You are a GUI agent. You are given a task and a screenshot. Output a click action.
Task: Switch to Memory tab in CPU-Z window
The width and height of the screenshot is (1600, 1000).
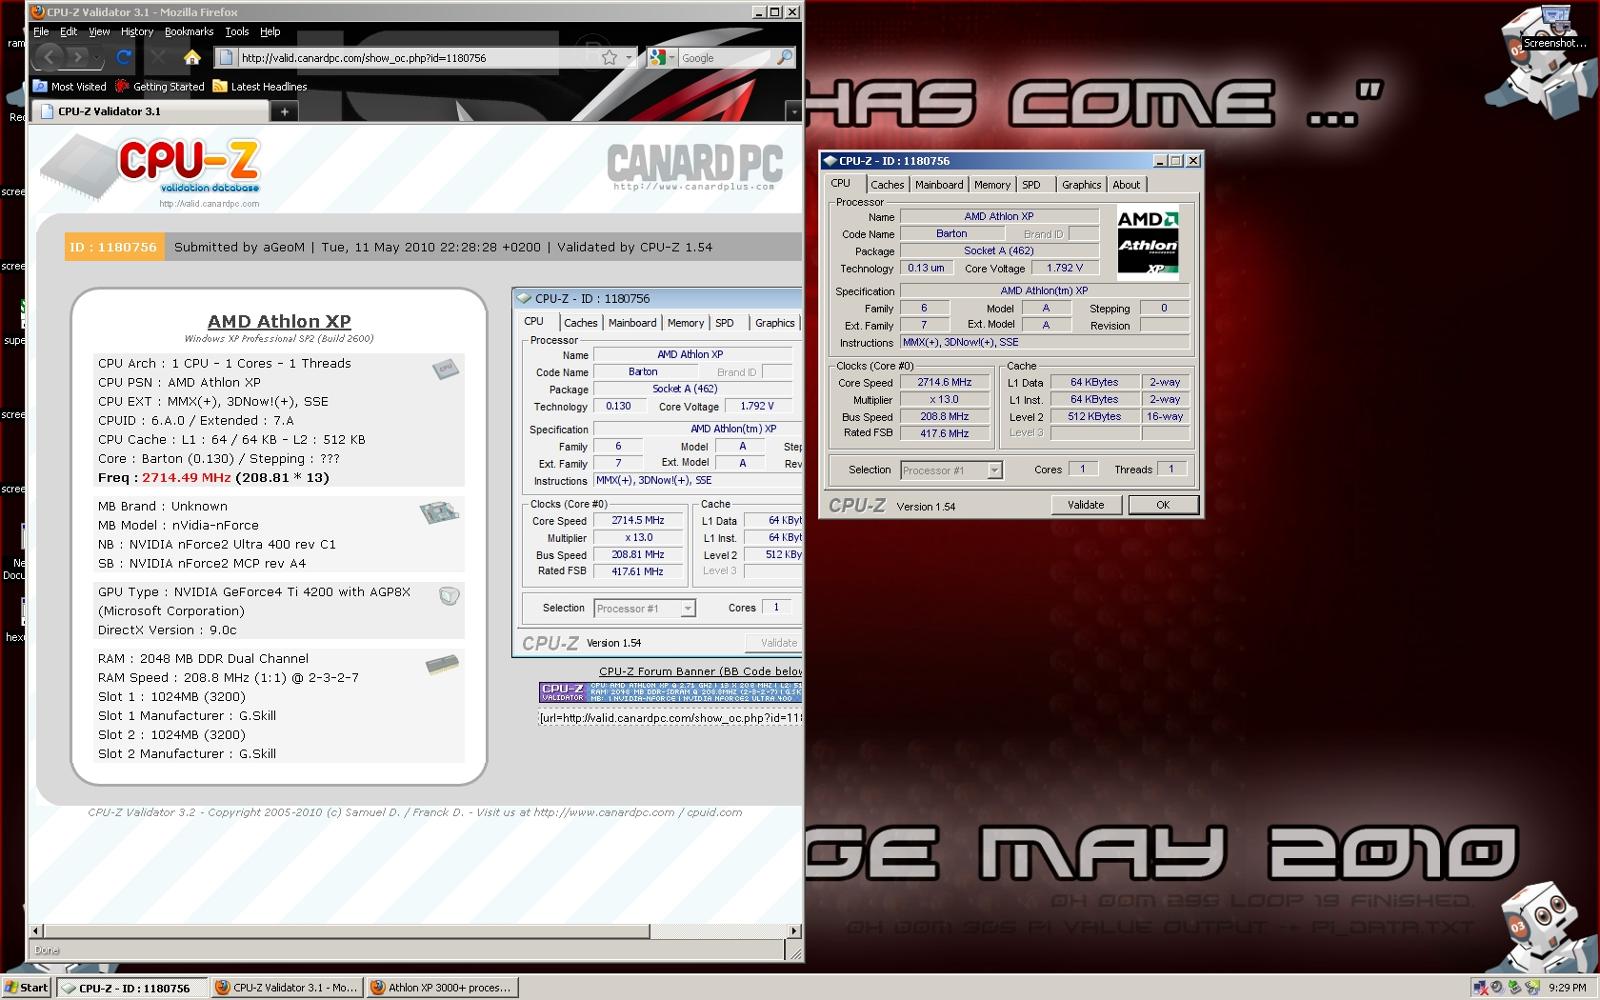coord(992,185)
